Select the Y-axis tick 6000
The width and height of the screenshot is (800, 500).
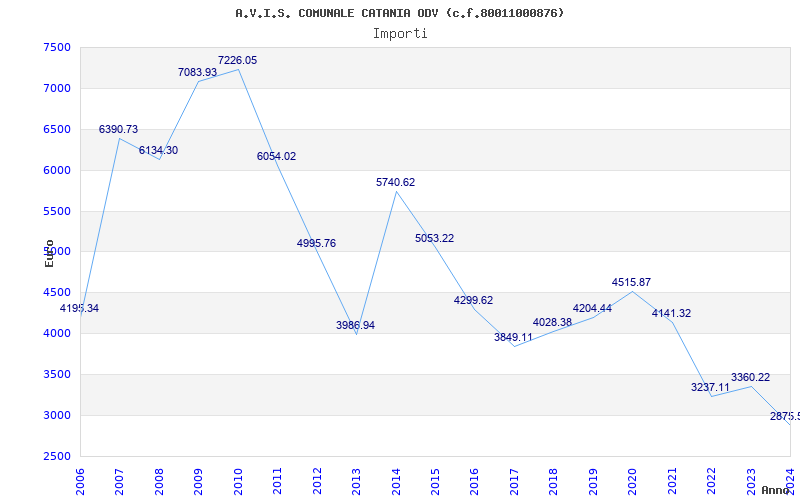pyautogui.click(x=57, y=170)
